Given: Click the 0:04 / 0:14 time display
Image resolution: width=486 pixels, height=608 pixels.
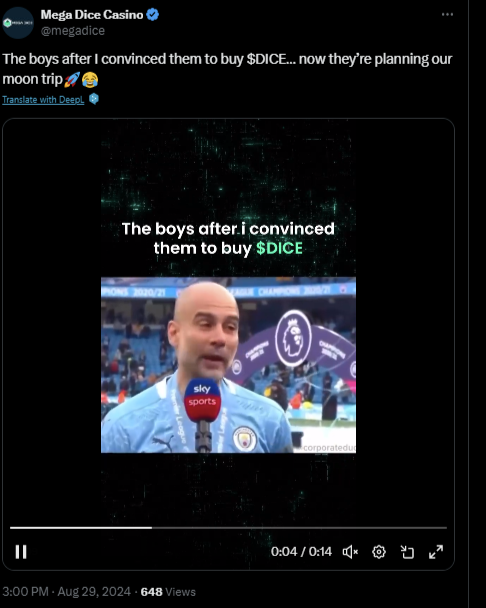Looking at the screenshot, I should [x=301, y=552].
